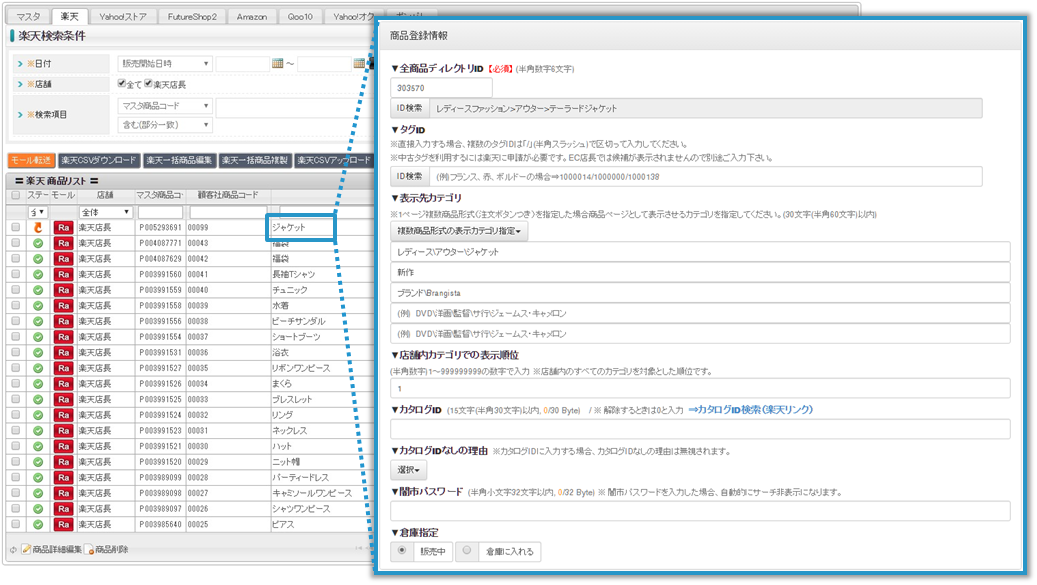Open the start-date calendar picker icon
The image size is (1037, 585).
coord(278,63)
